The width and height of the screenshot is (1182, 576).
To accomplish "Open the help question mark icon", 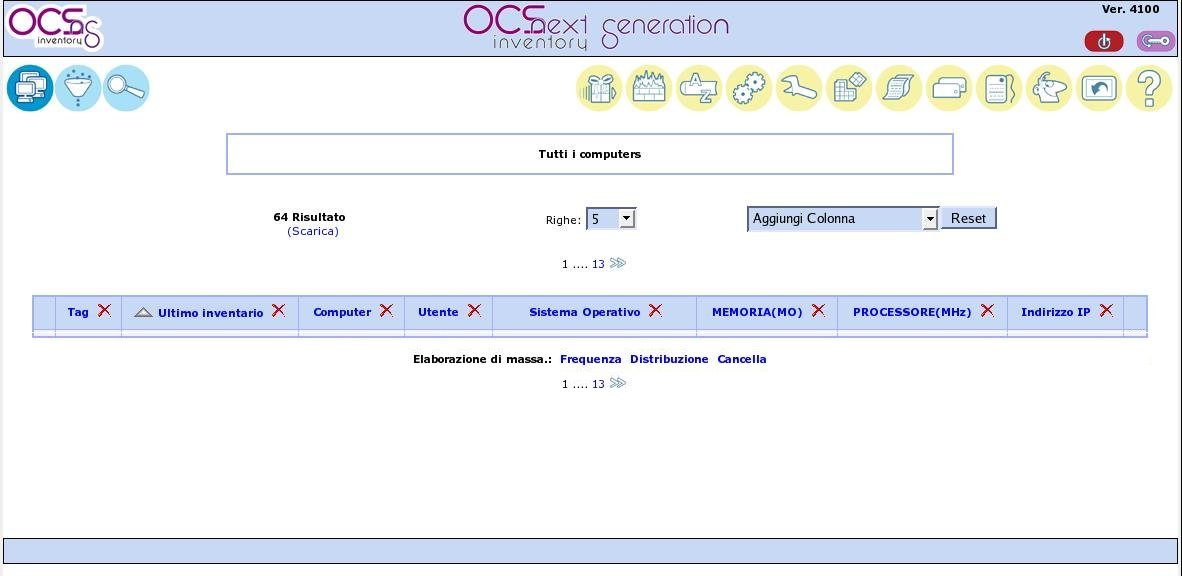I will click(x=1148, y=88).
